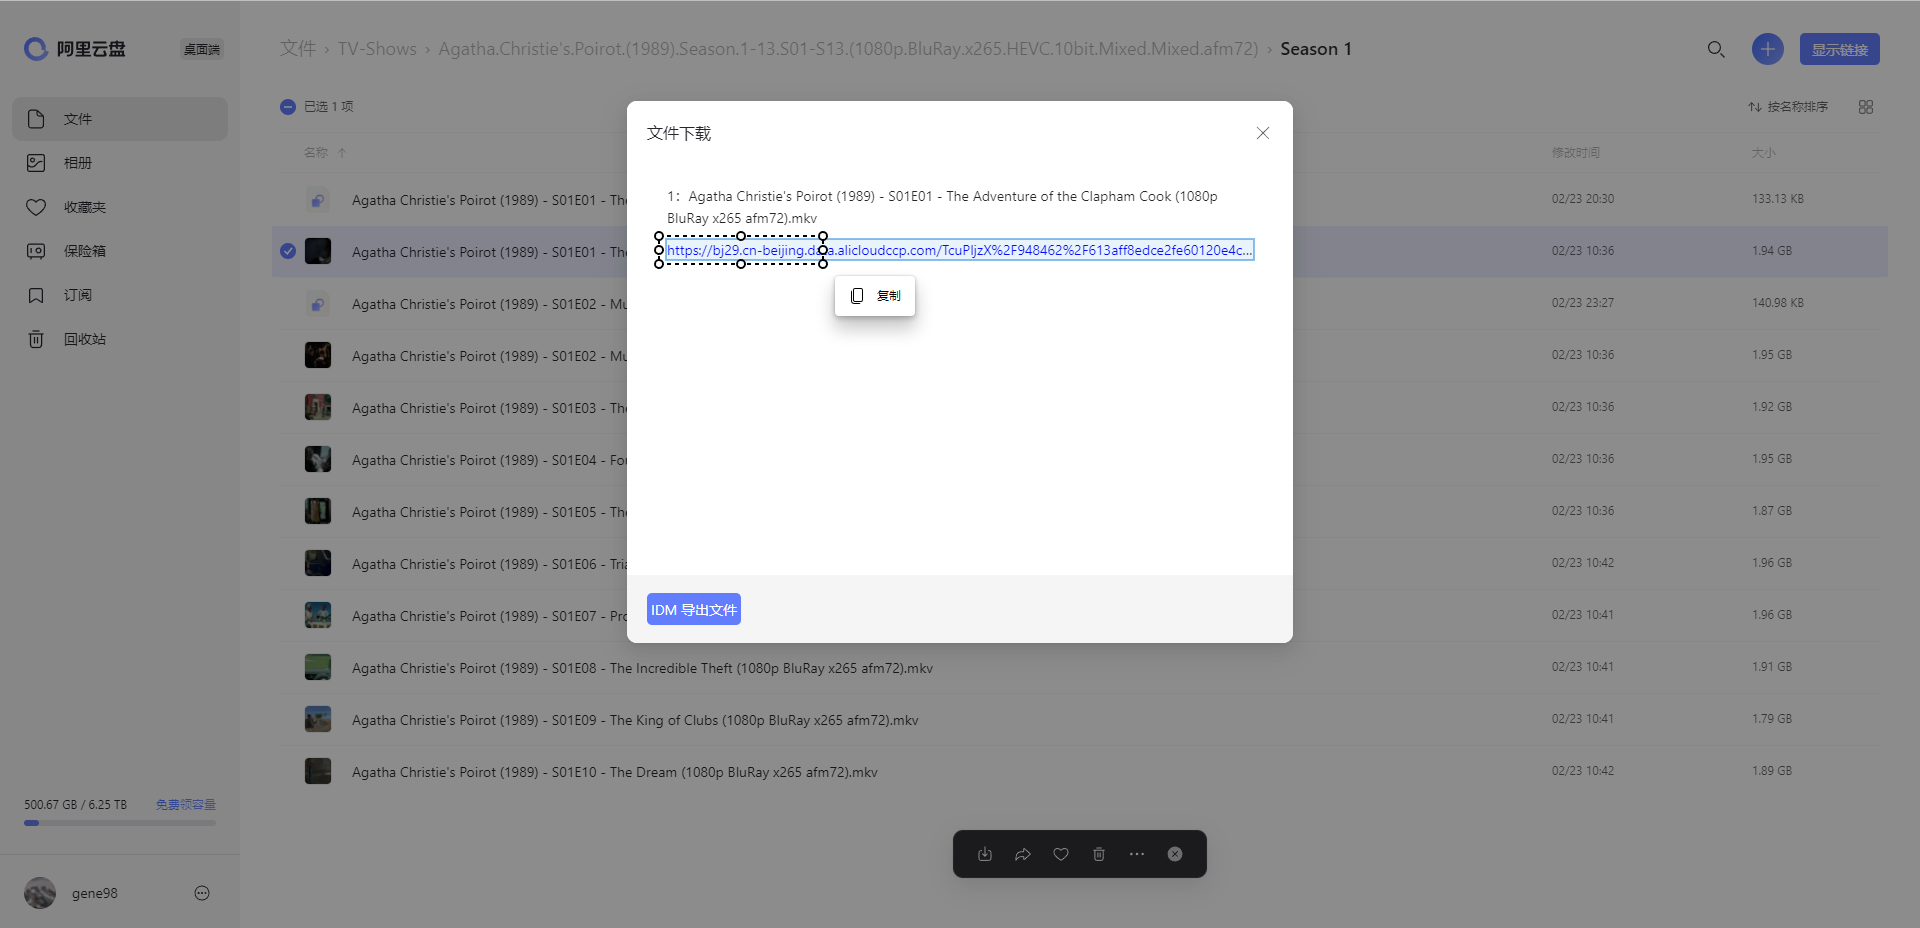
Task: Open the 订阅 subscriptions section
Action: (x=120, y=295)
